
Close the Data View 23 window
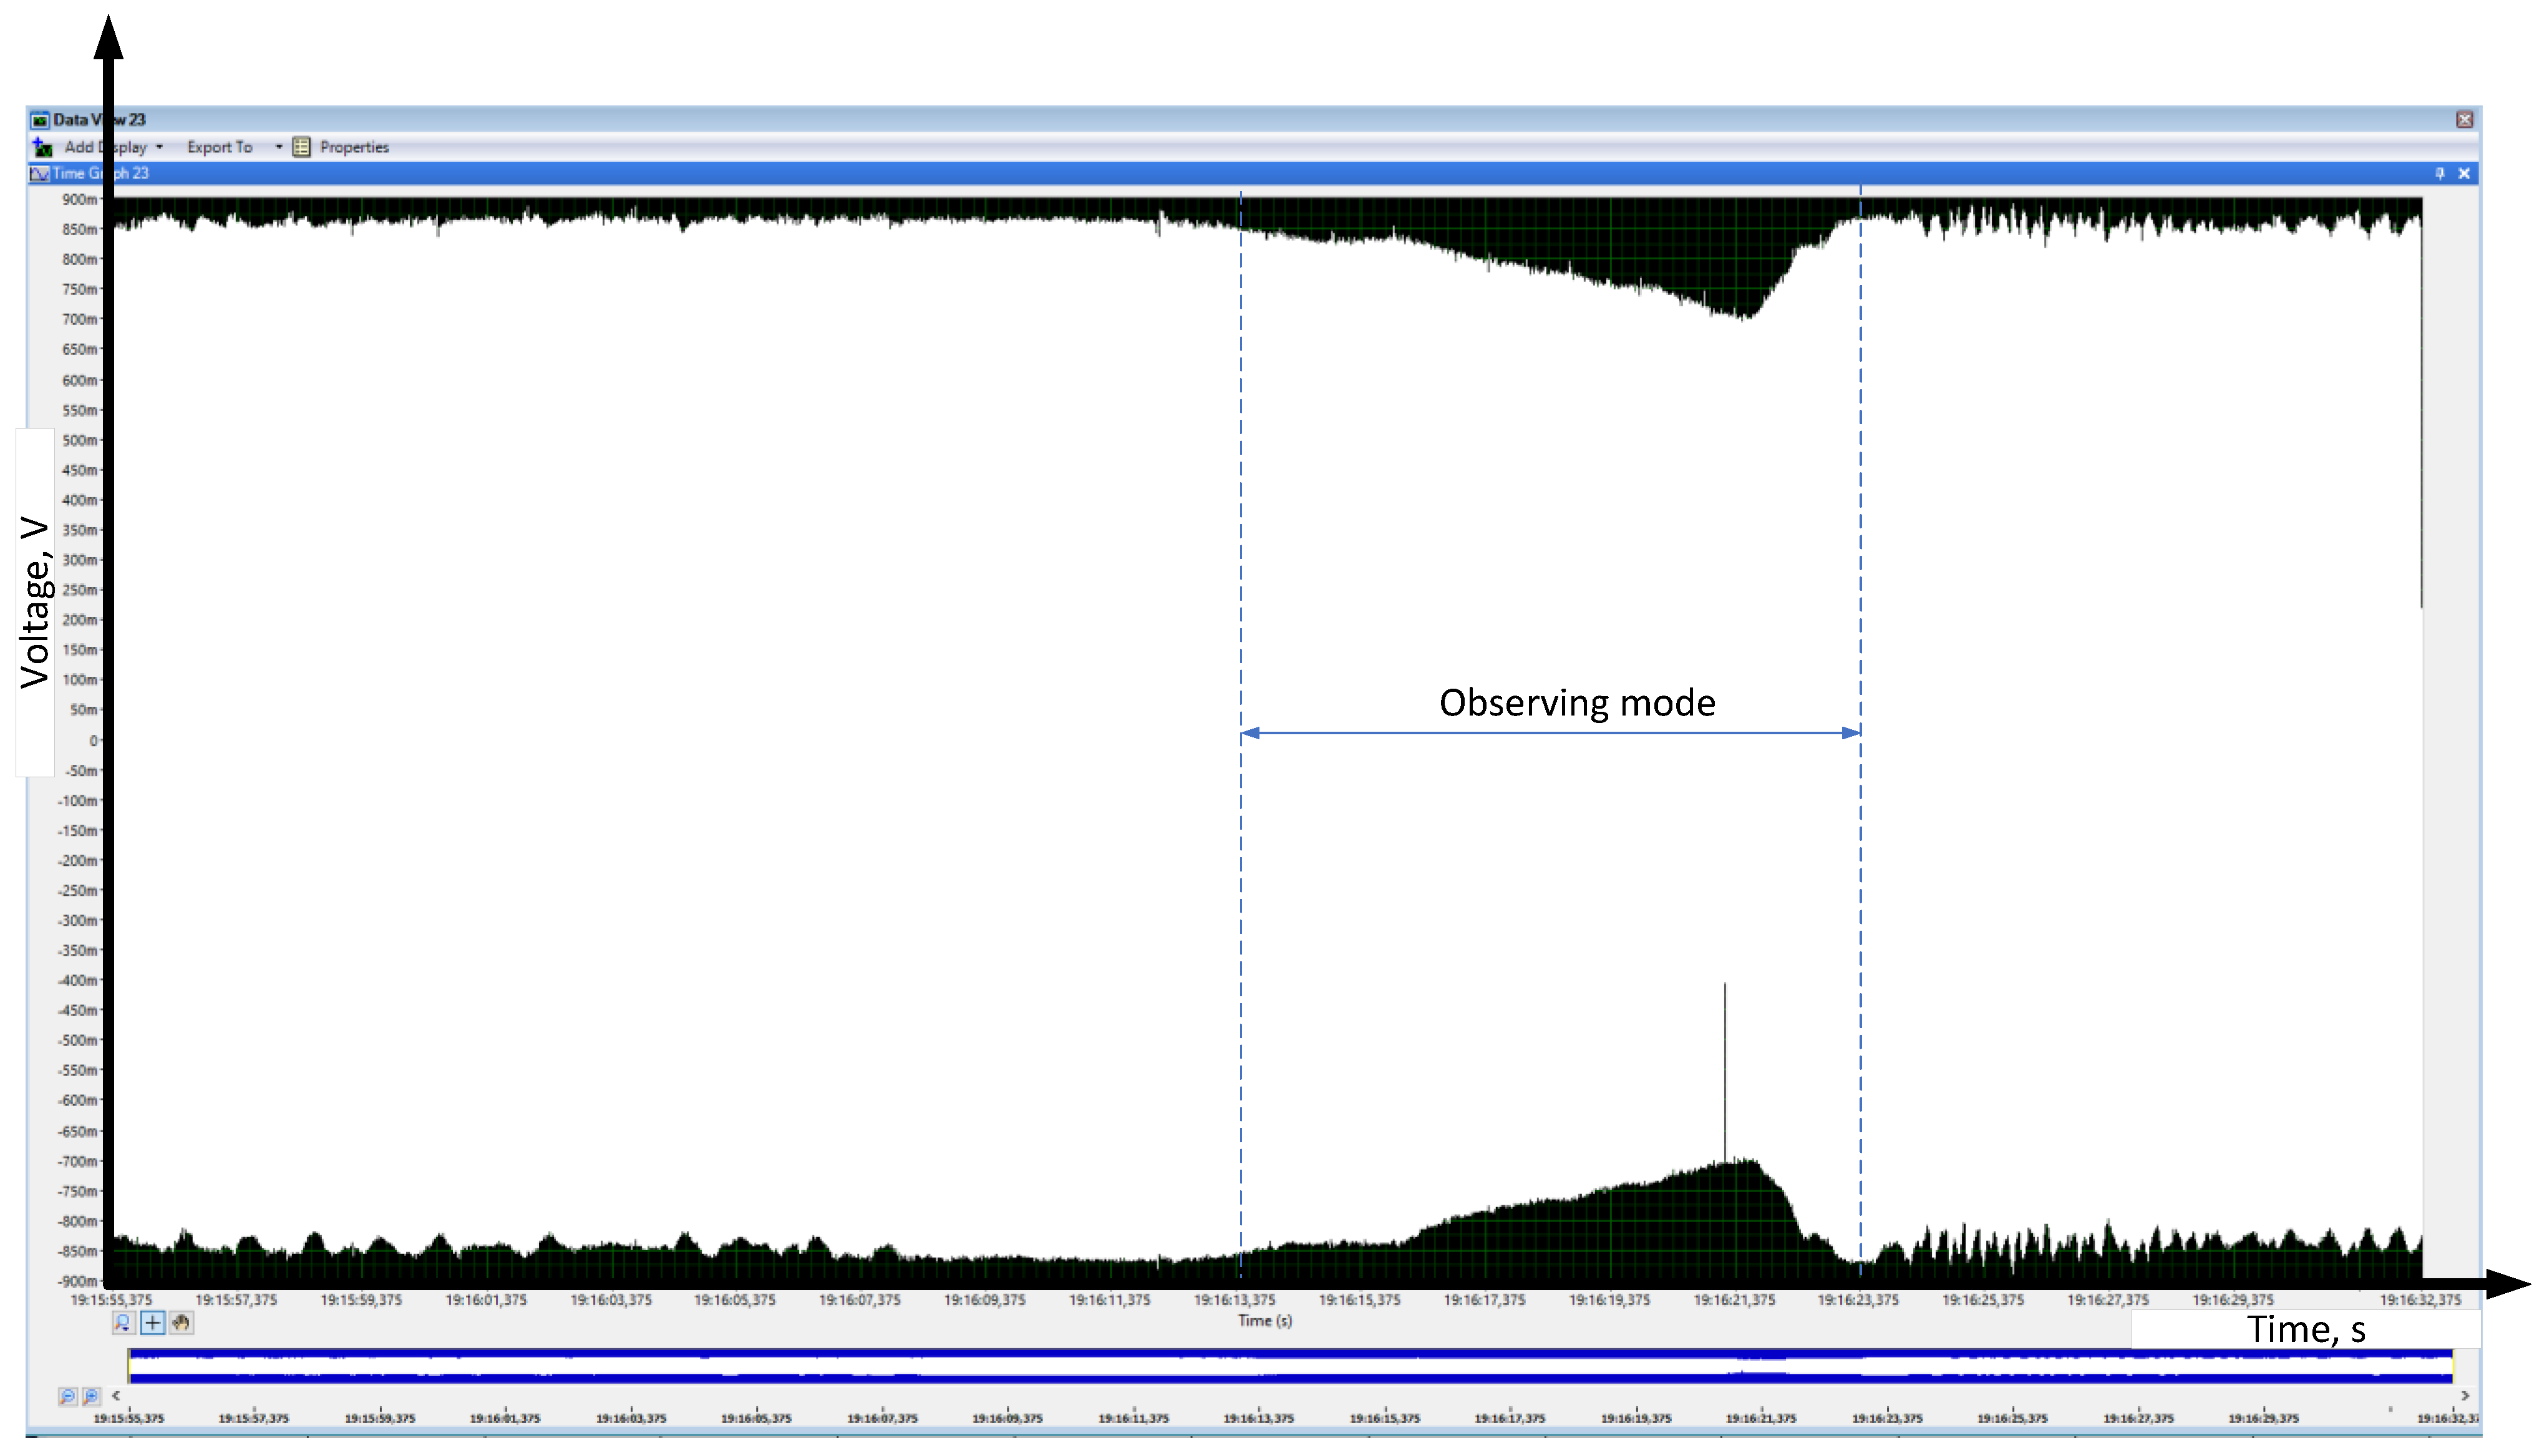click(x=2464, y=120)
